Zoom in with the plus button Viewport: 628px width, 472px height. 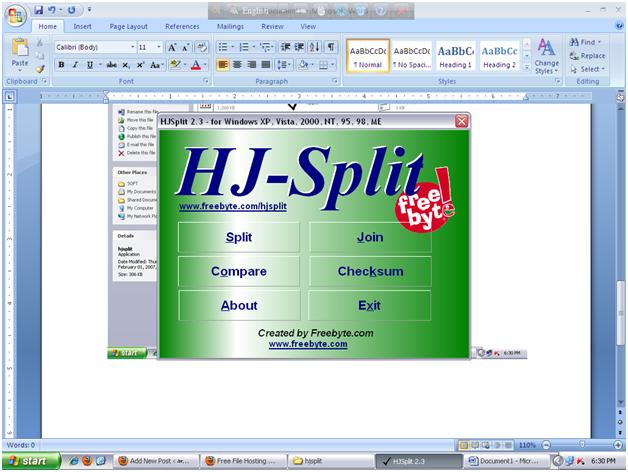click(x=618, y=445)
